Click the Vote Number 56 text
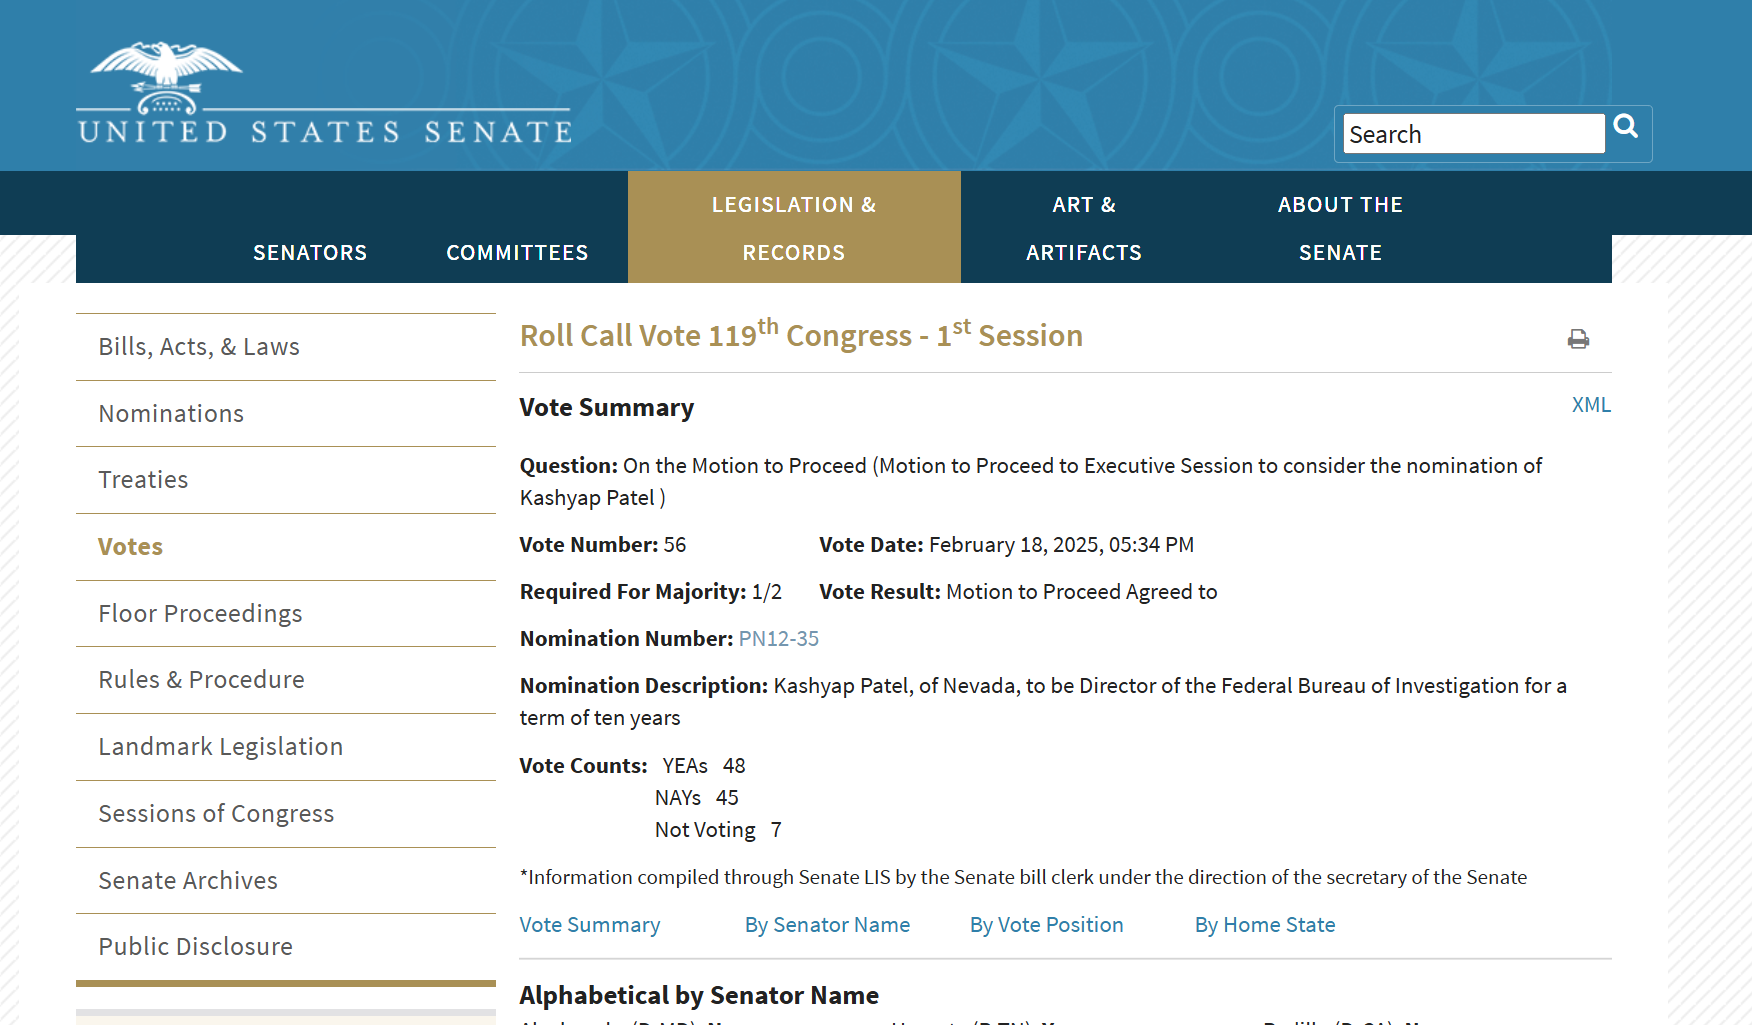Image resolution: width=1752 pixels, height=1025 pixels. click(603, 545)
